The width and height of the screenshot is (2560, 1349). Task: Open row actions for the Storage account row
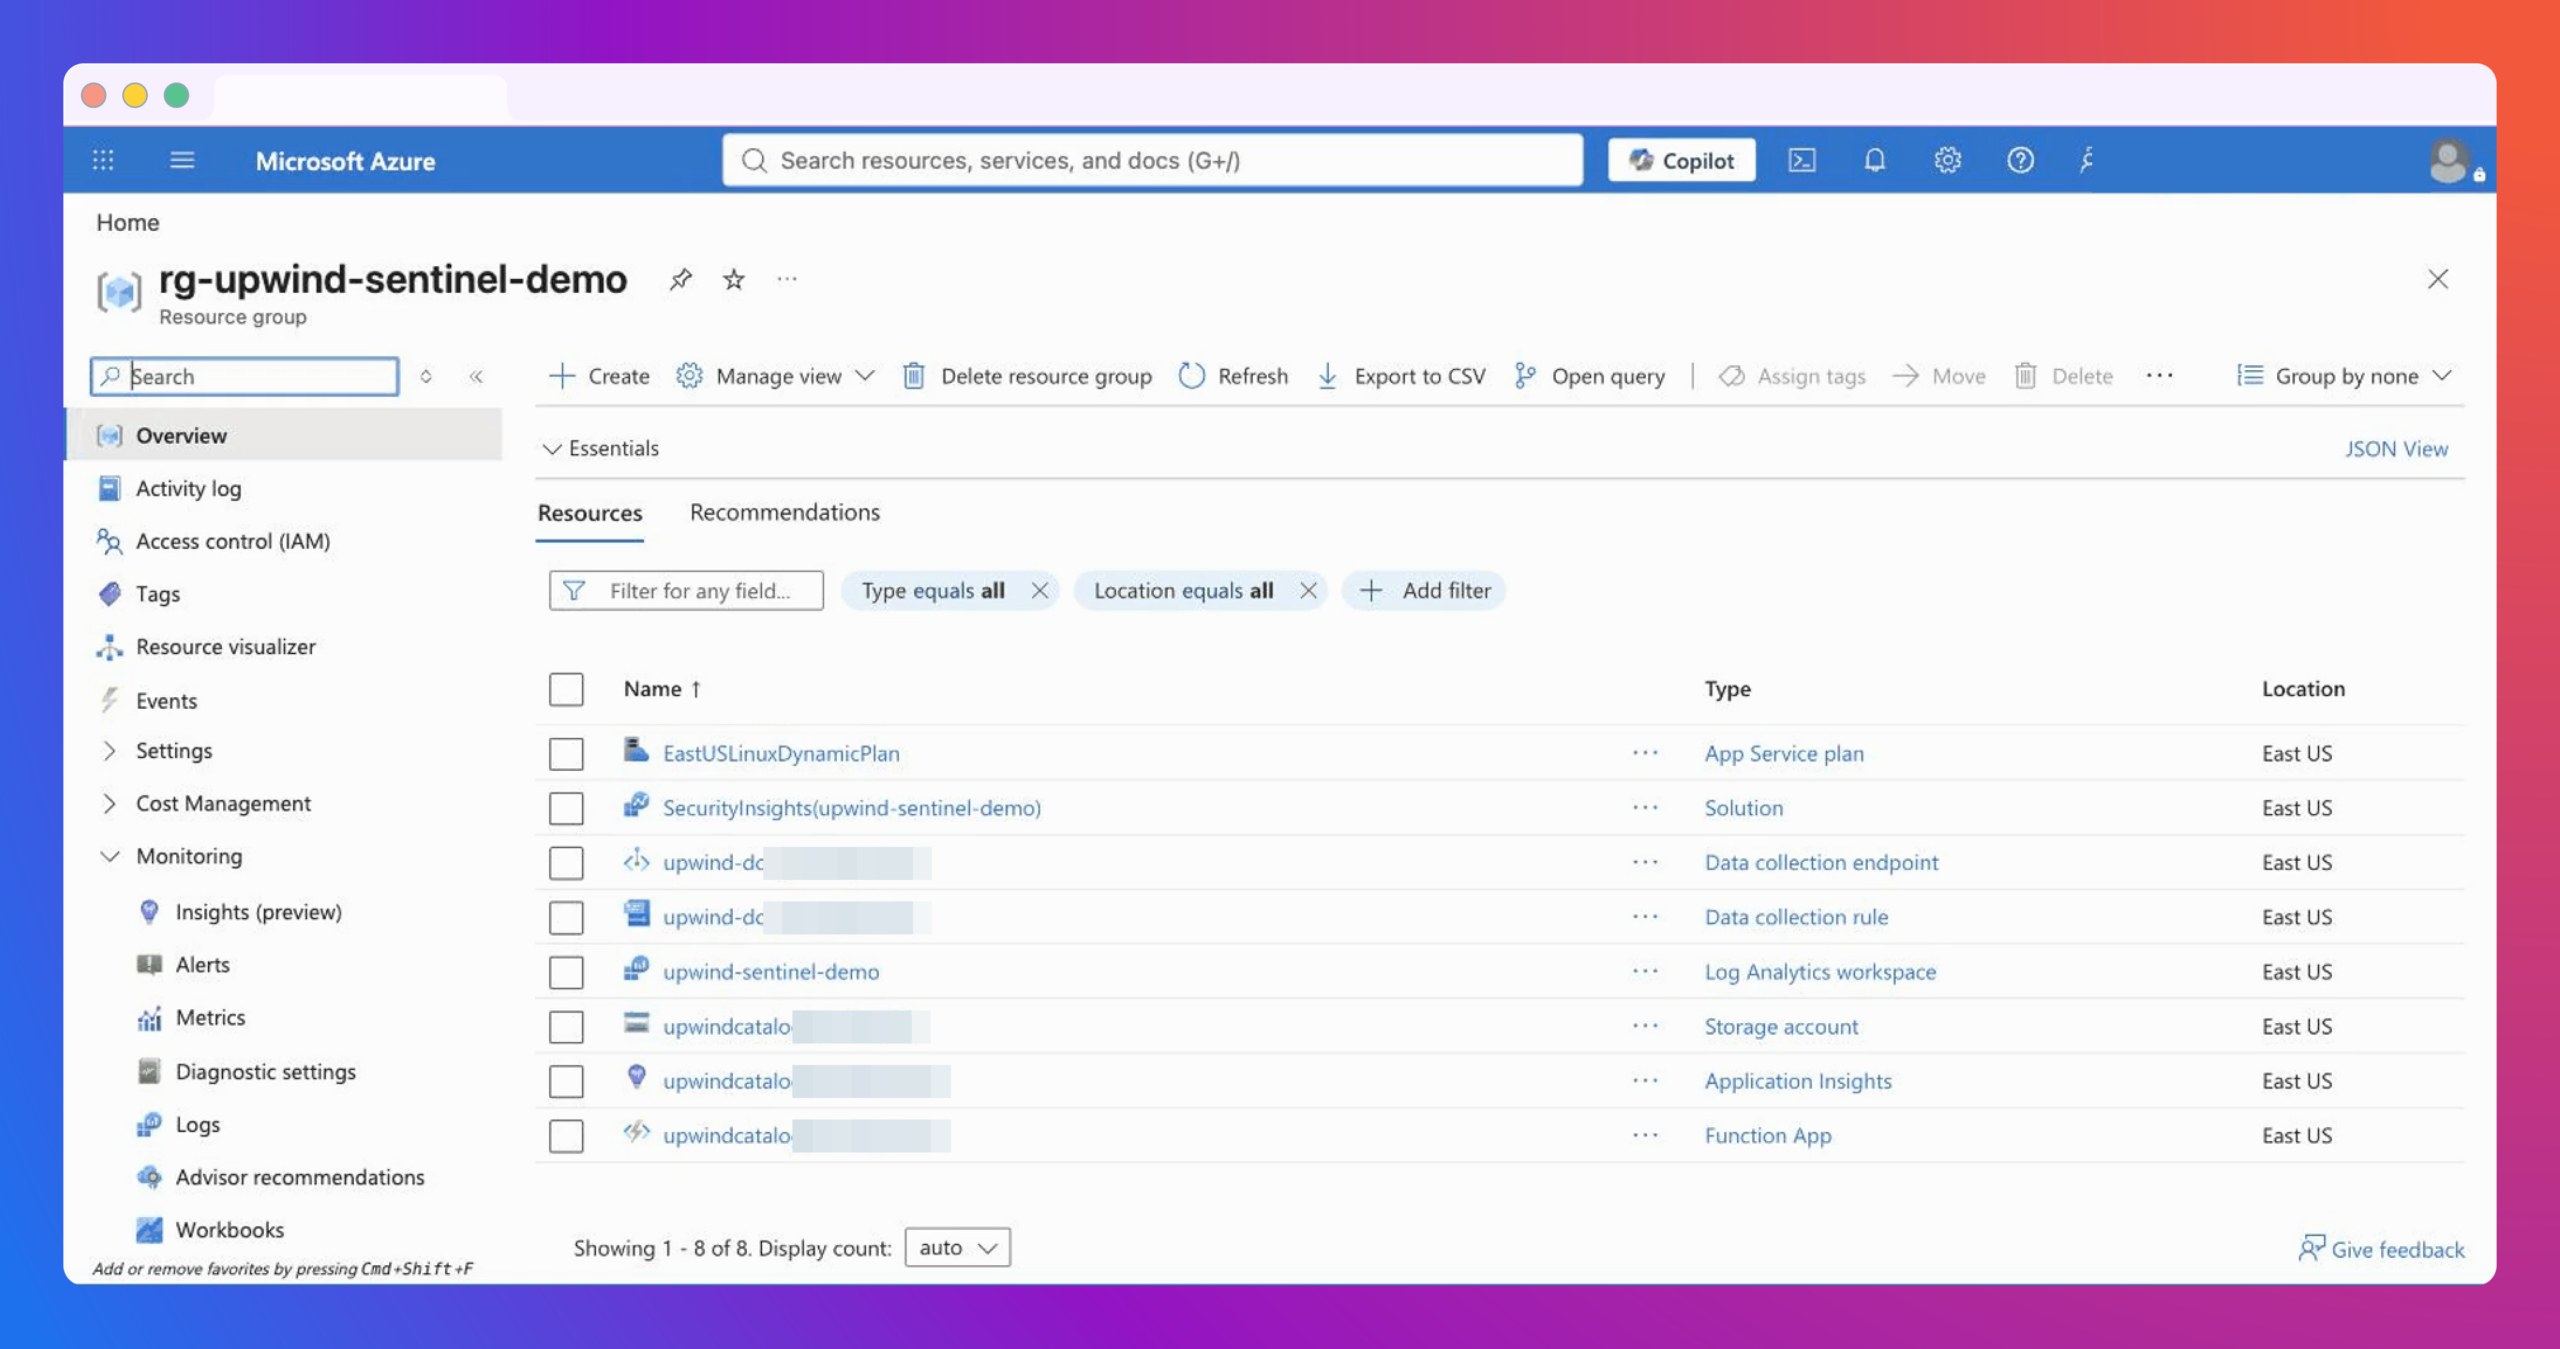pos(1645,1026)
